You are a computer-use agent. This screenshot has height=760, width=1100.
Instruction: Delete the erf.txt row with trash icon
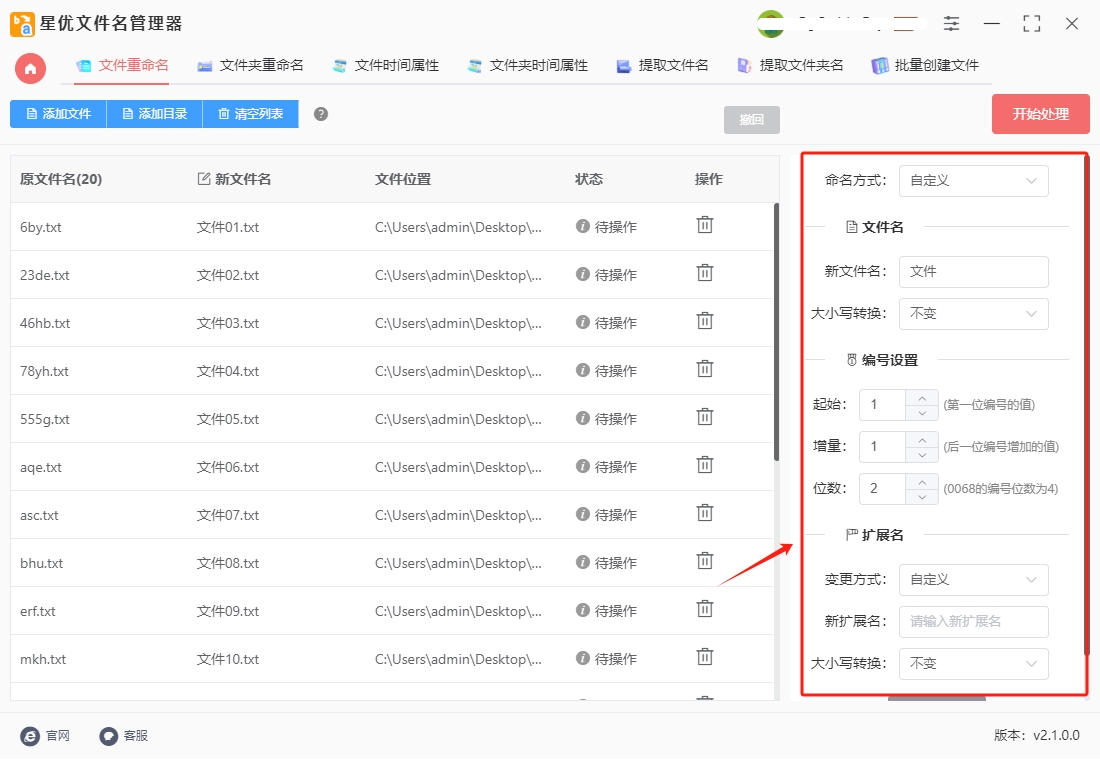point(704,609)
